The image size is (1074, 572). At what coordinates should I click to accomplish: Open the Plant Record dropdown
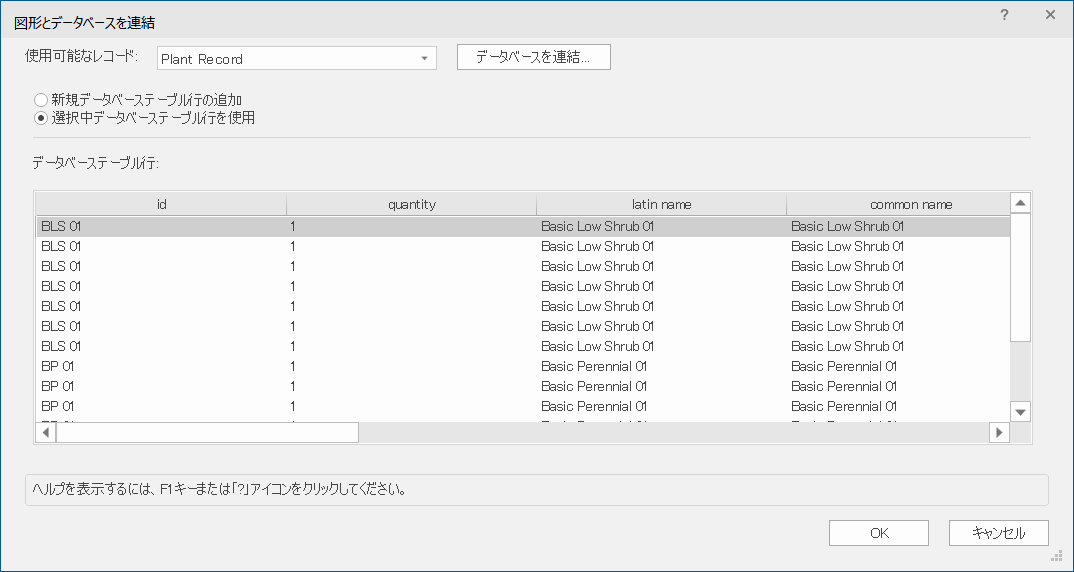[296, 59]
